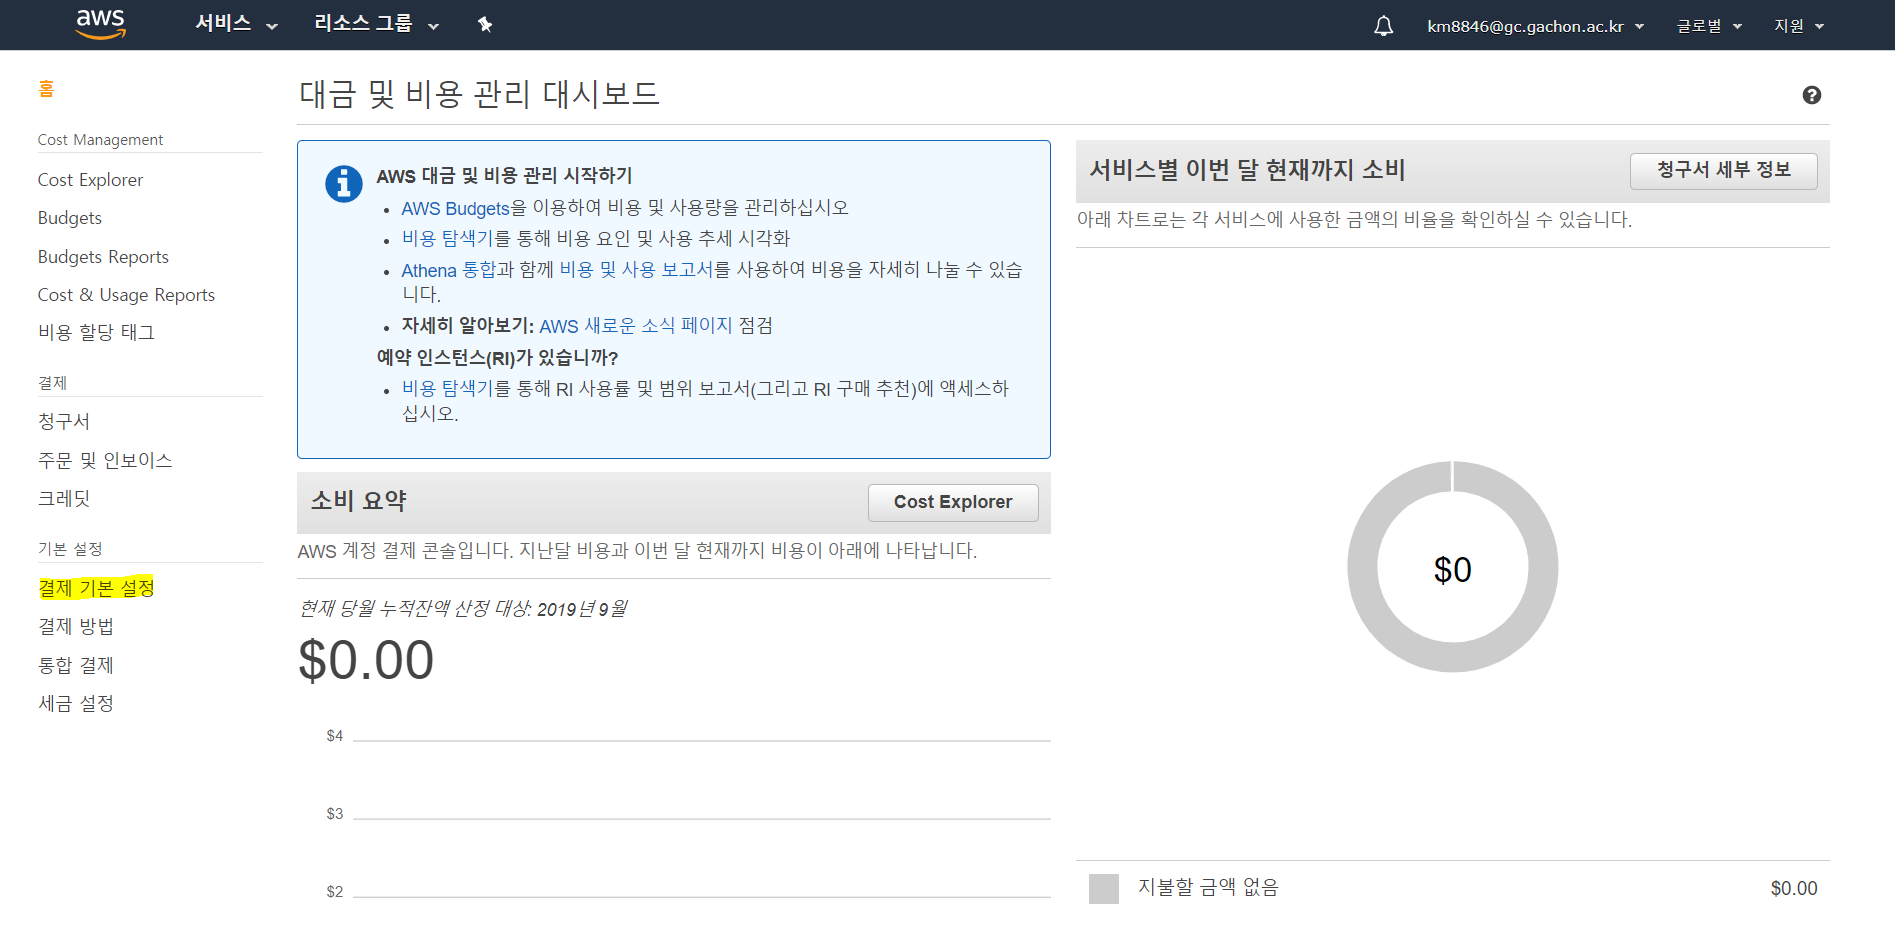
Task: Click the 청구서 세부 정보 button
Action: pyautogui.click(x=1723, y=170)
